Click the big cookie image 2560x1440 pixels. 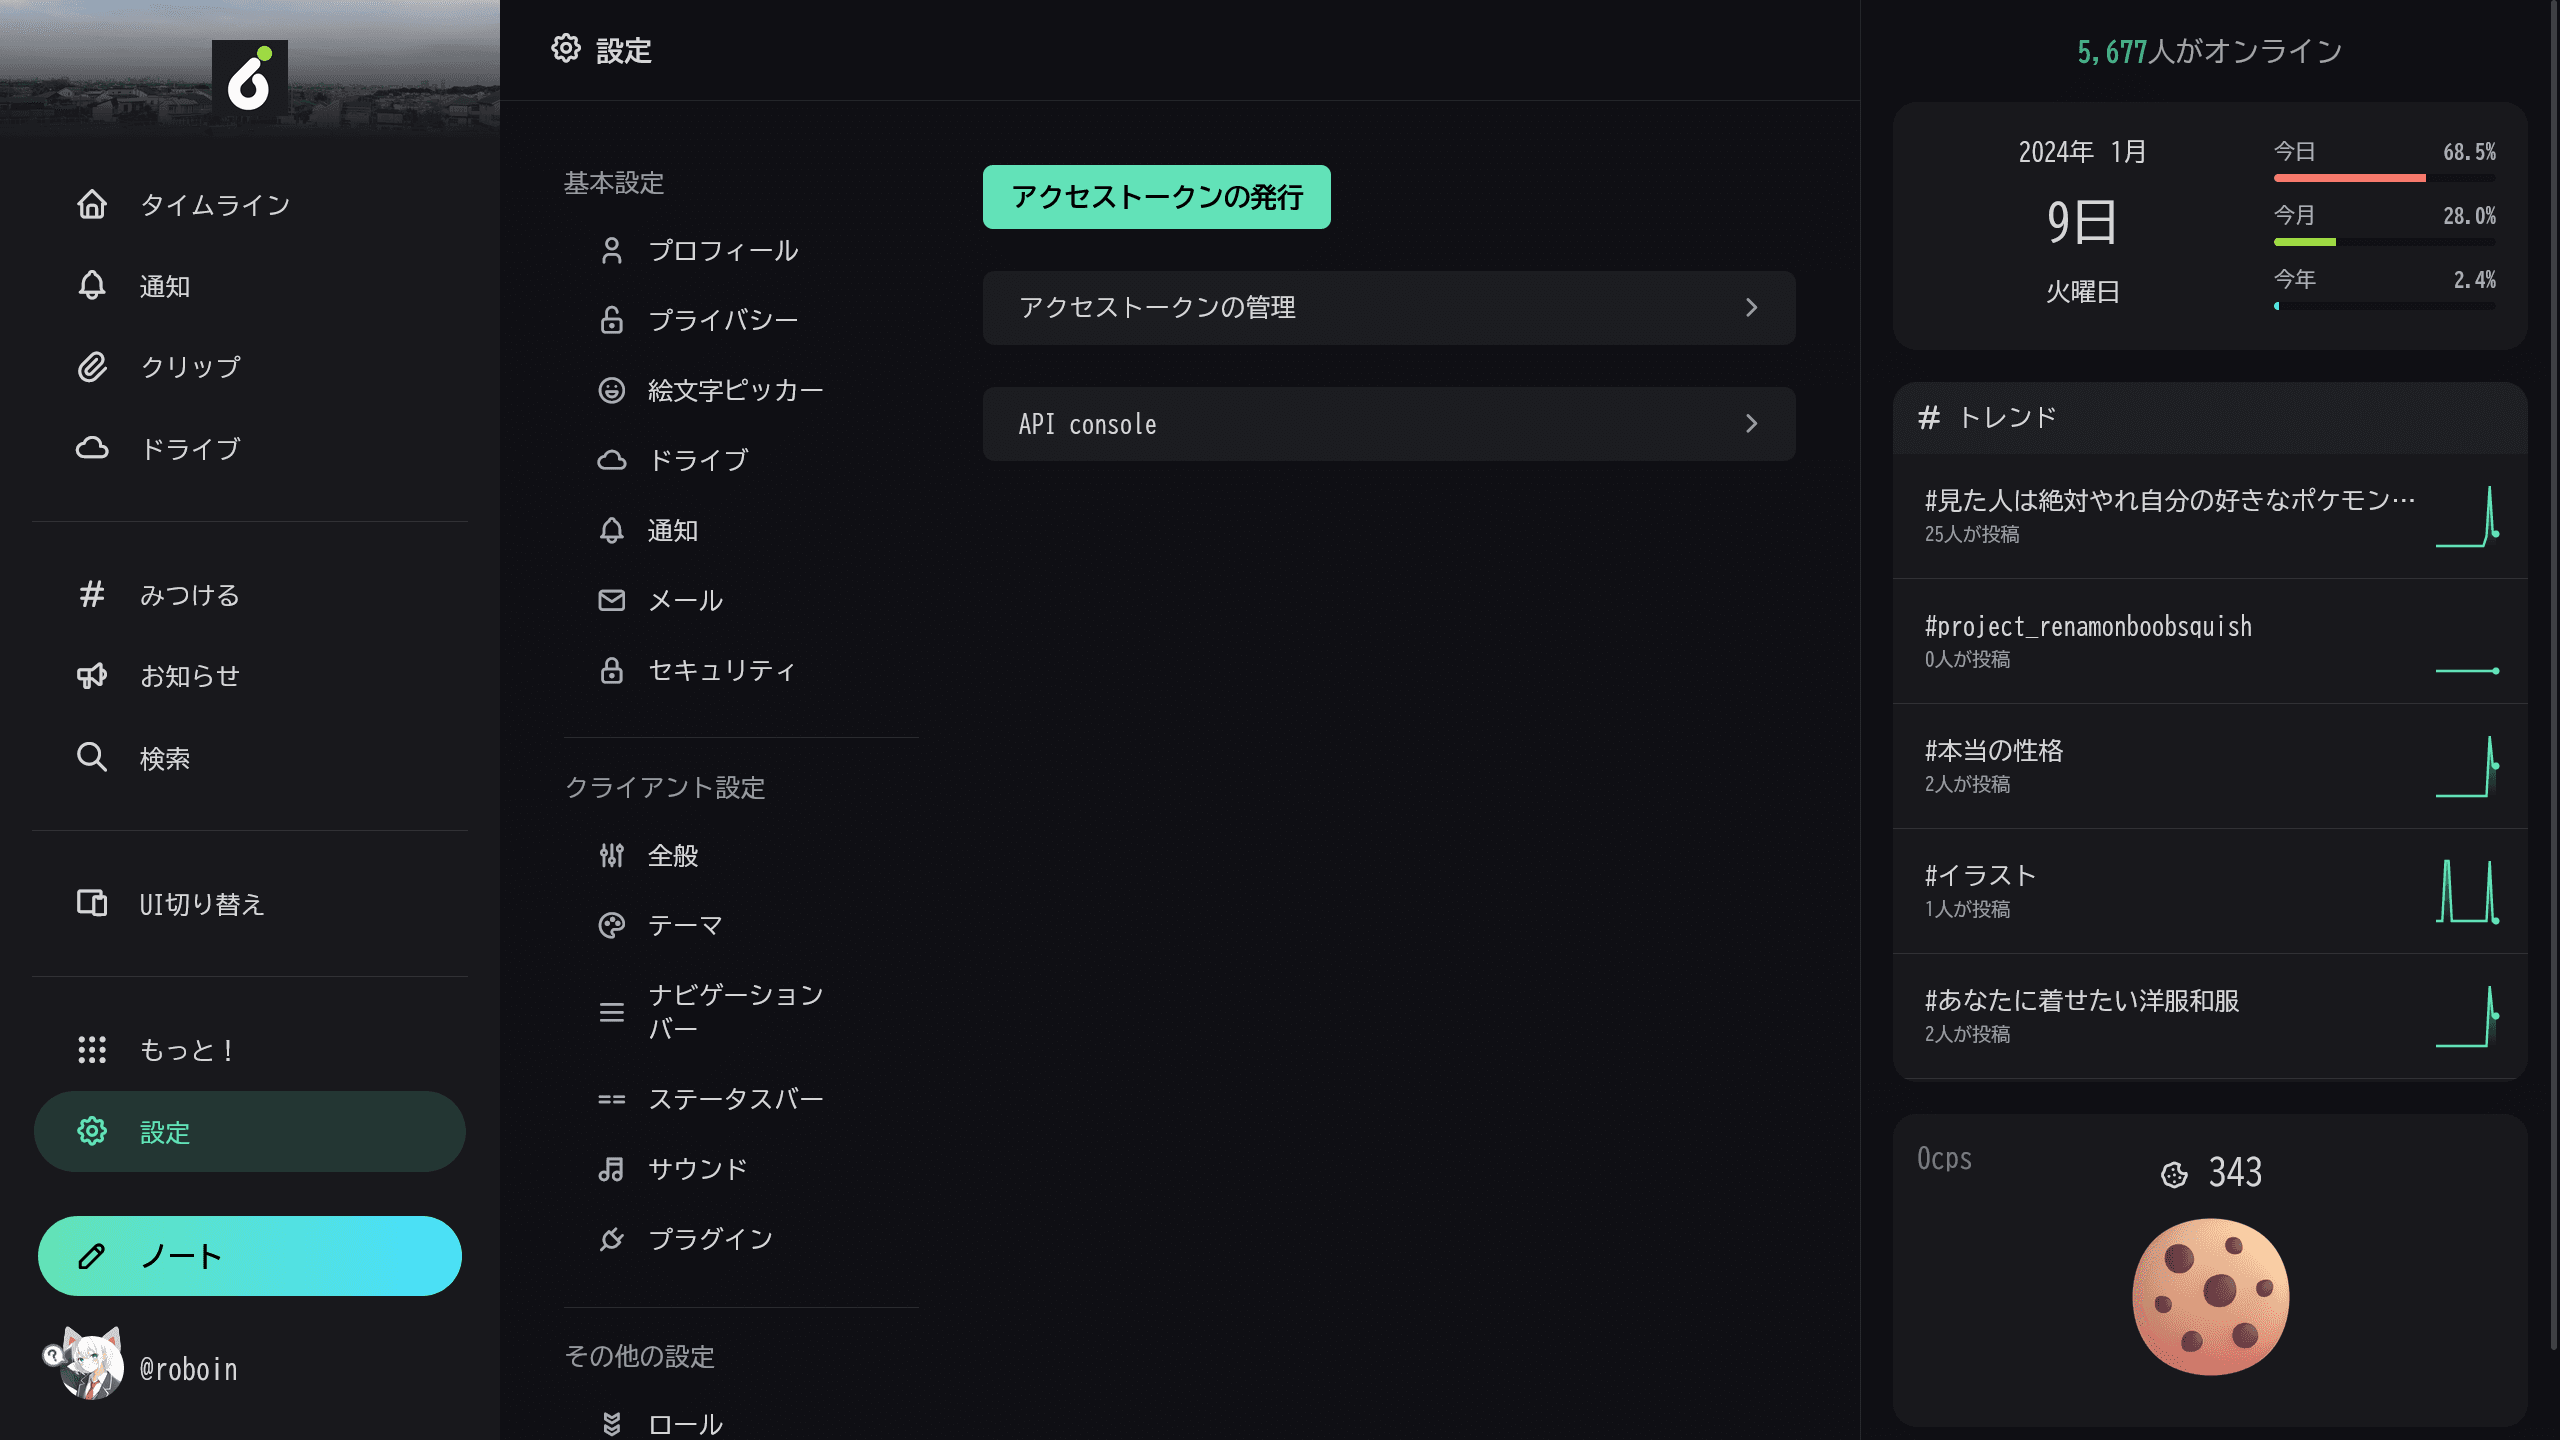pyautogui.click(x=2211, y=1296)
